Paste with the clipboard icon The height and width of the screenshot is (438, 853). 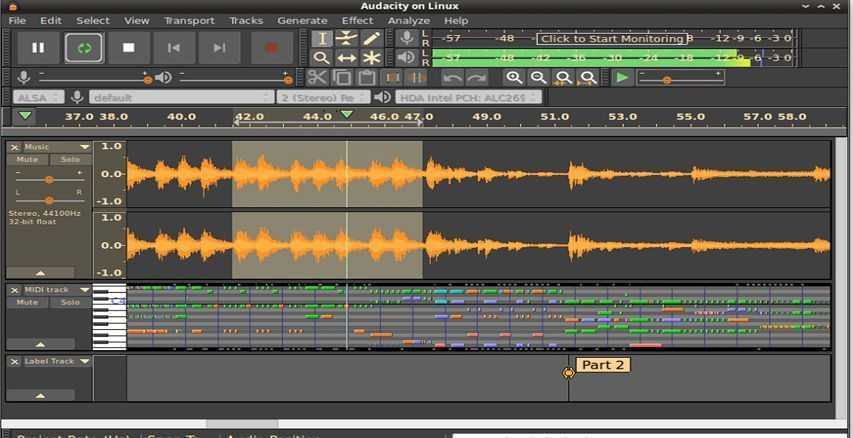367,78
